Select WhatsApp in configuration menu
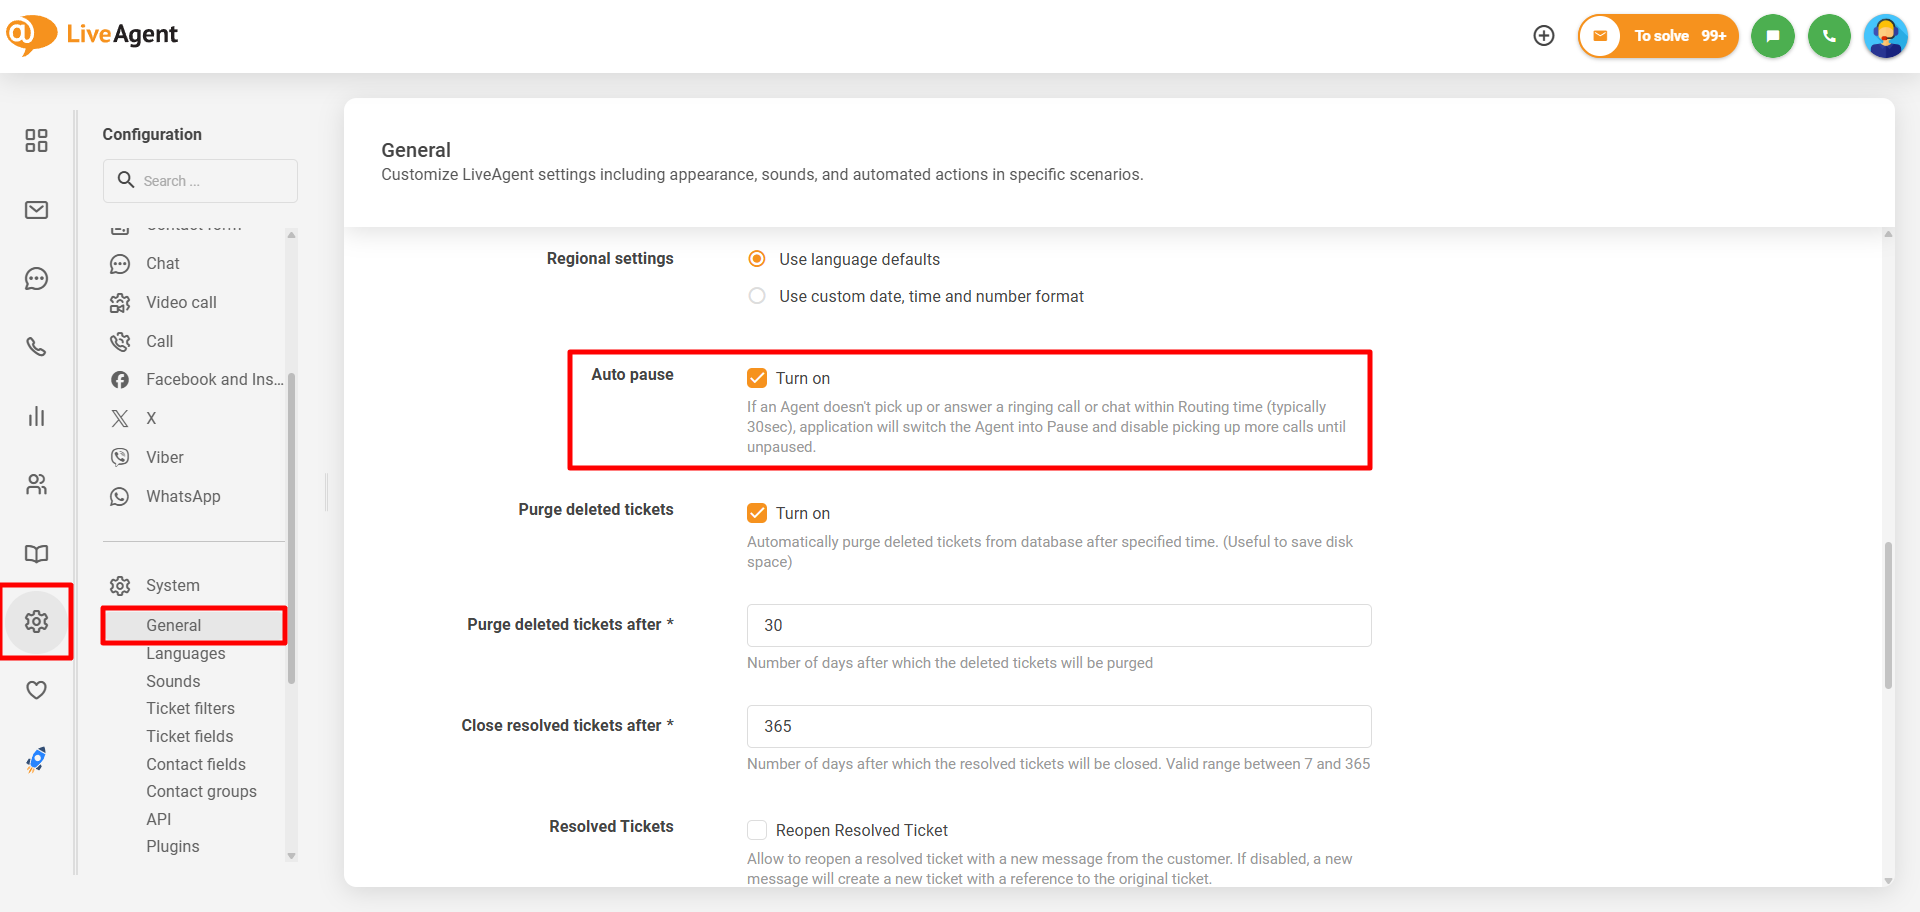 tap(183, 496)
